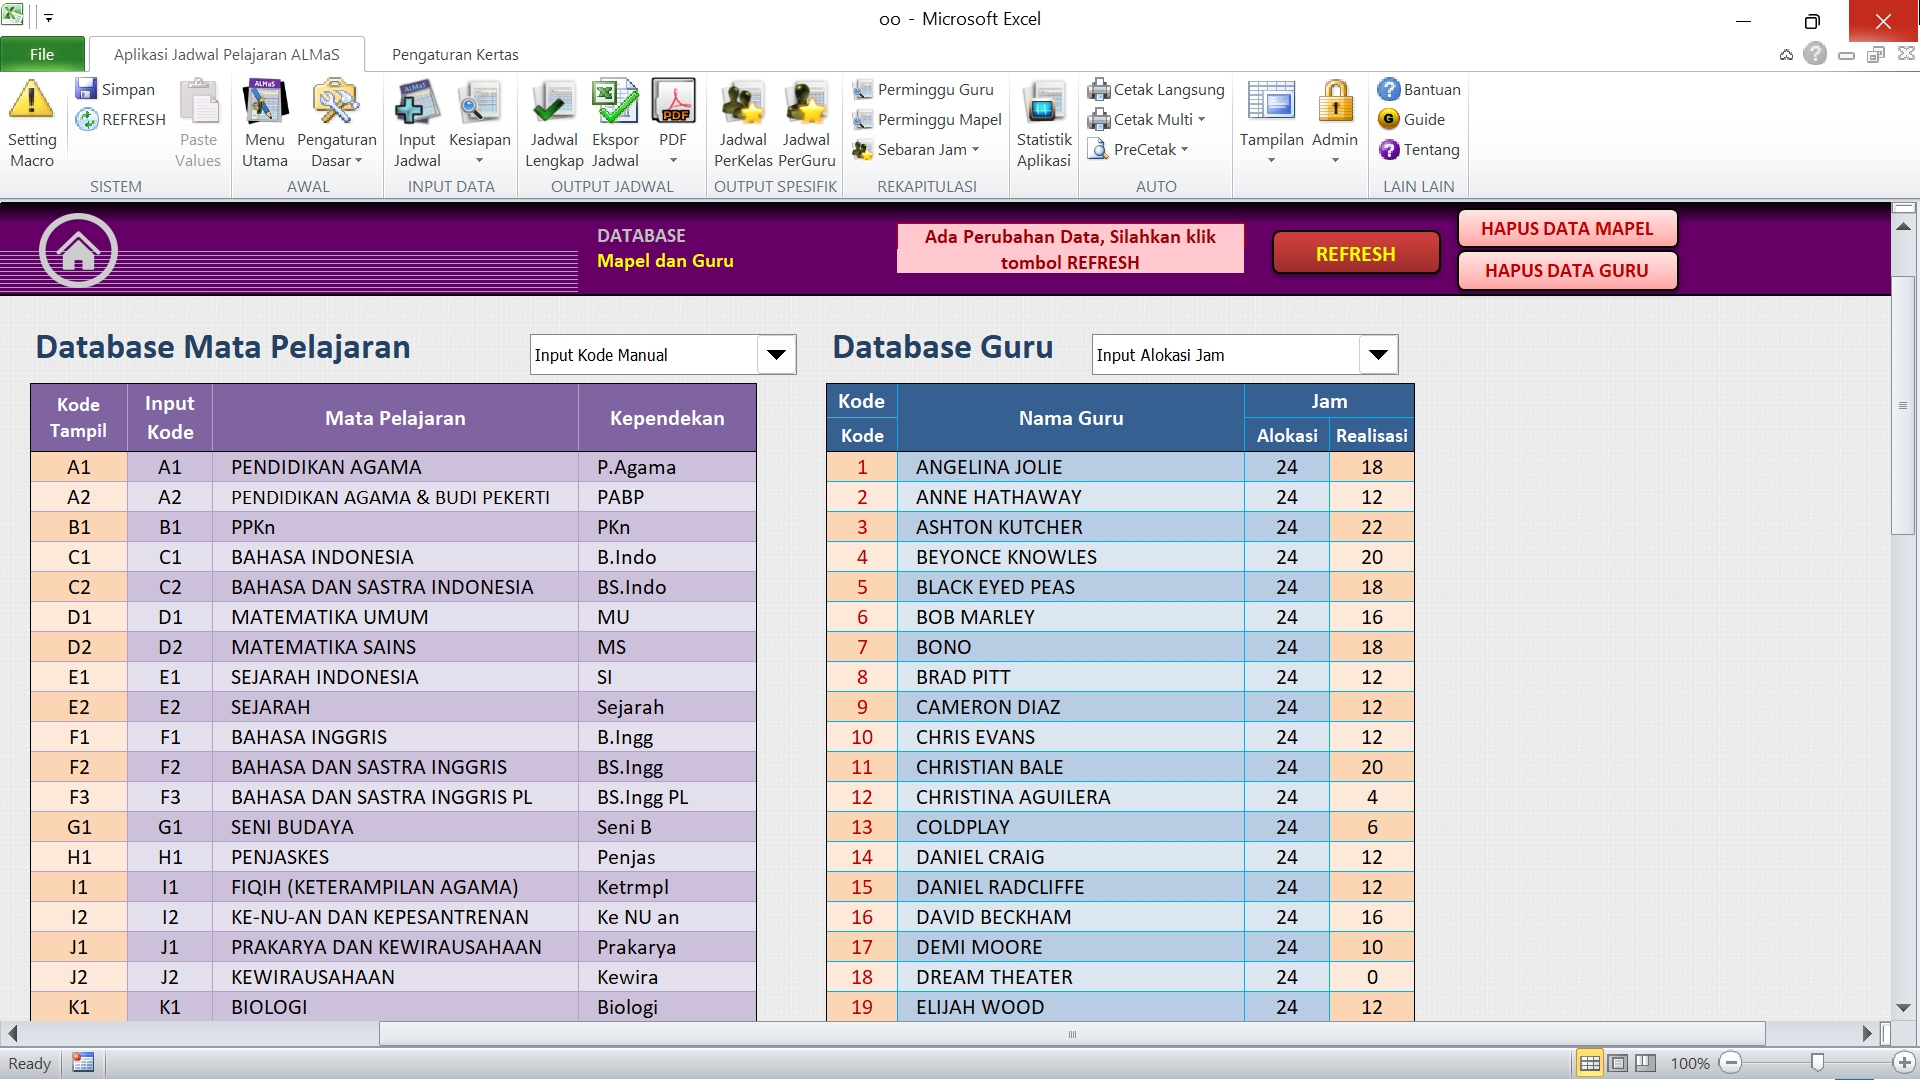Viewport: 1920px width, 1080px height.
Task: Open the File tab
Action: pos(42,55)
